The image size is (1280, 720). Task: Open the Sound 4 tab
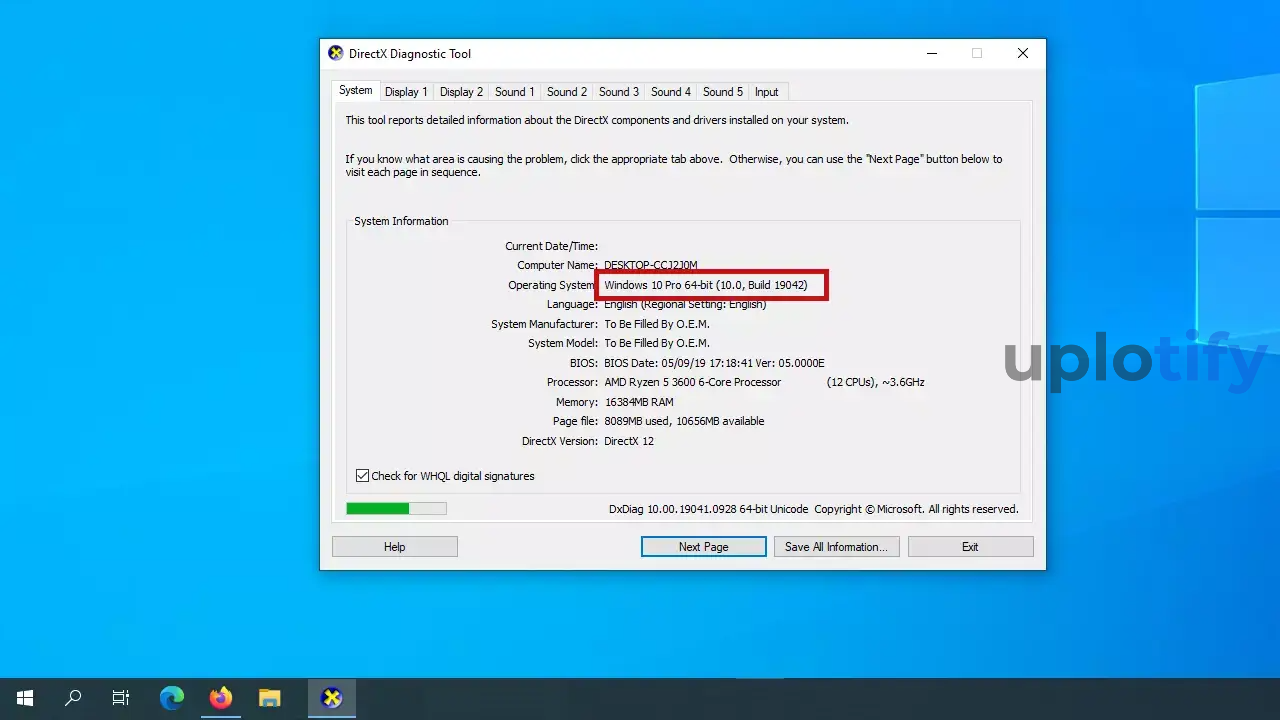point(671,92)
